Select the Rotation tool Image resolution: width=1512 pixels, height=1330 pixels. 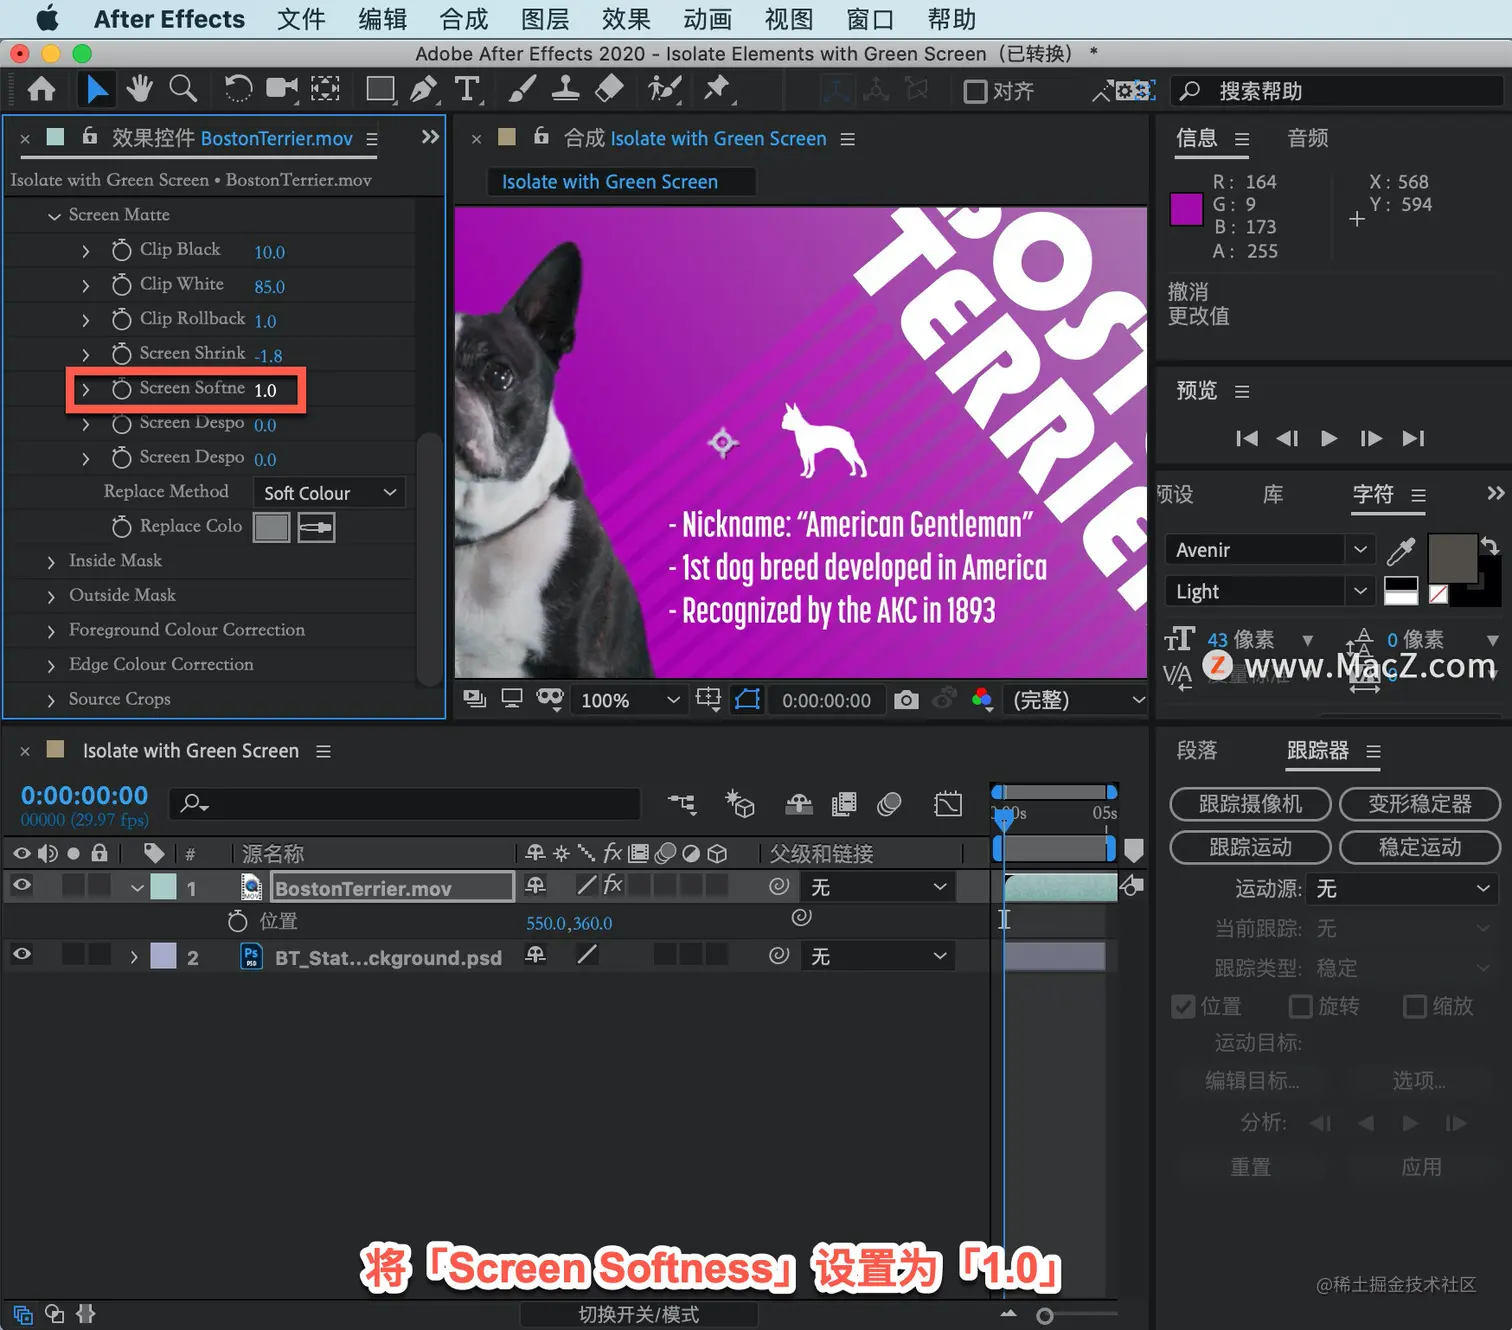point(237,89)
